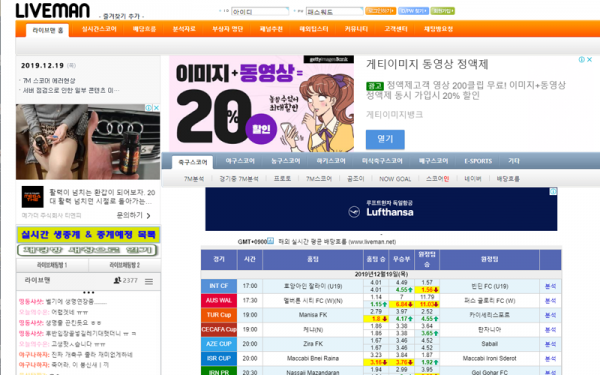600x375 pixels.
Task: Open the NOW GOAL sub-menu link
Action: click(x=395, y=179)
